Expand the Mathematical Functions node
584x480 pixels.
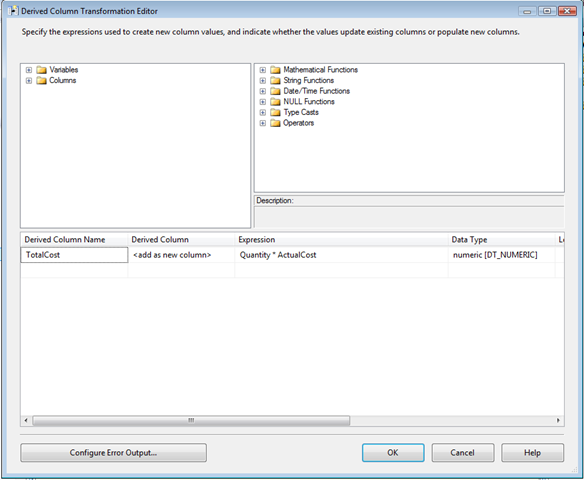pyautogui.click(x=263, y=70)
